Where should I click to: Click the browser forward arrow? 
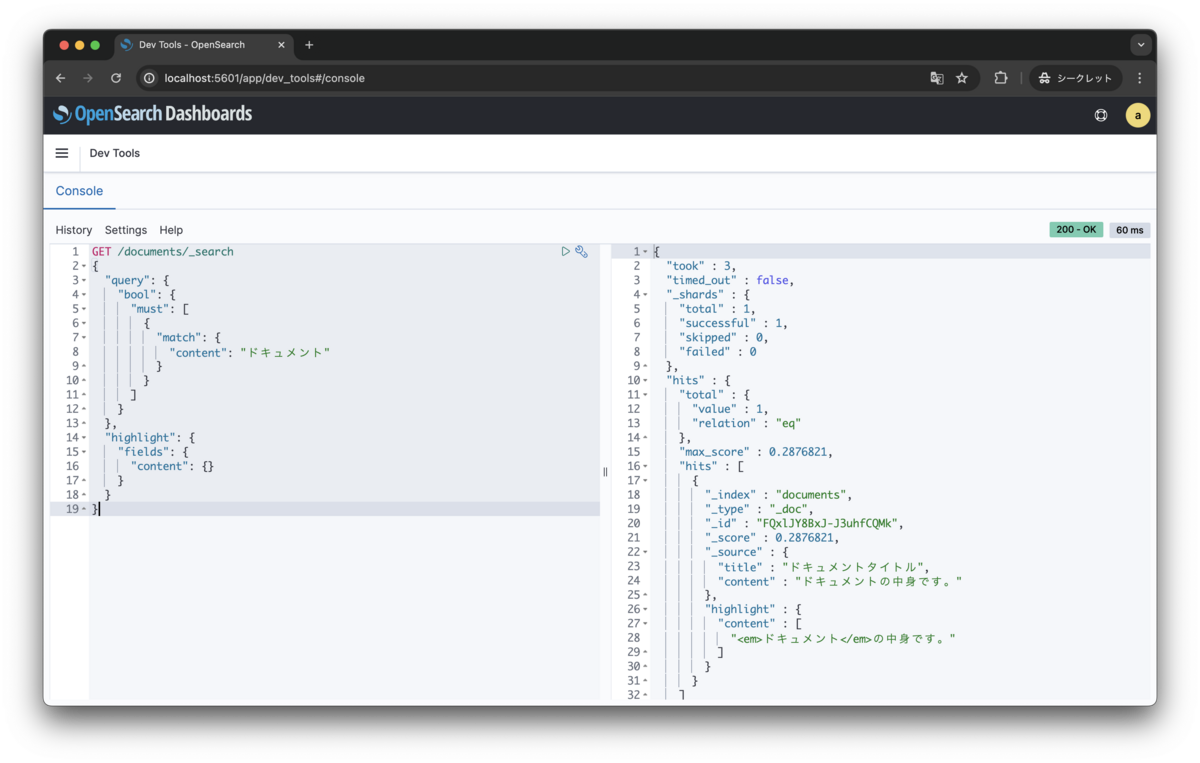(x=88, y=78)
